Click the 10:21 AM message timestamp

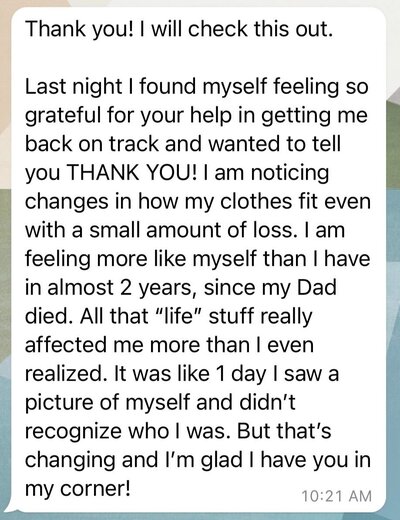click(x=336, y=496)
